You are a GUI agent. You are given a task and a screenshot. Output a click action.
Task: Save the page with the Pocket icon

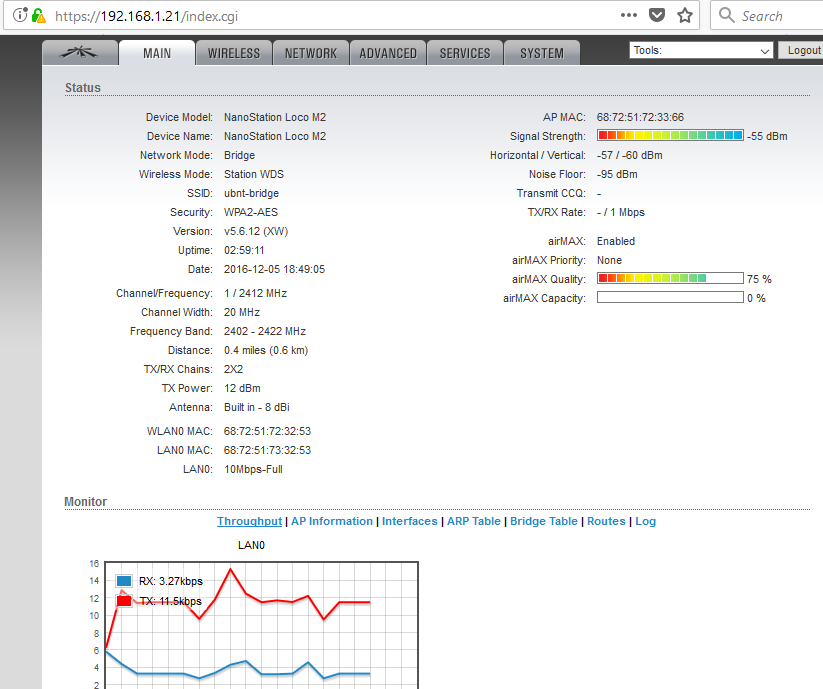[x=656, y=15]
